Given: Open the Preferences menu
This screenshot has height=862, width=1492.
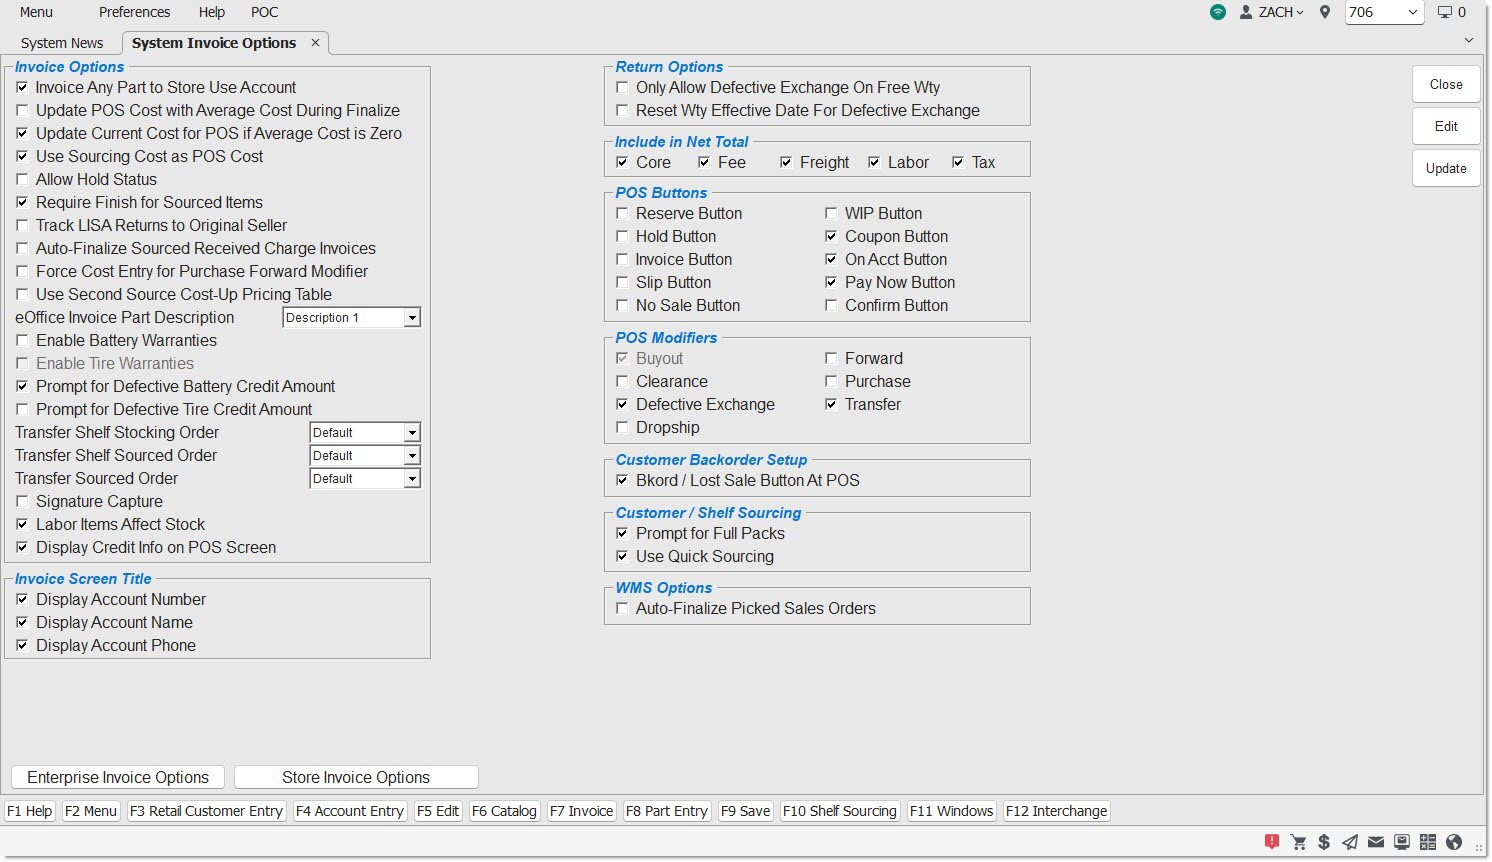Looking at the screenshot, I should click(134, 12).
